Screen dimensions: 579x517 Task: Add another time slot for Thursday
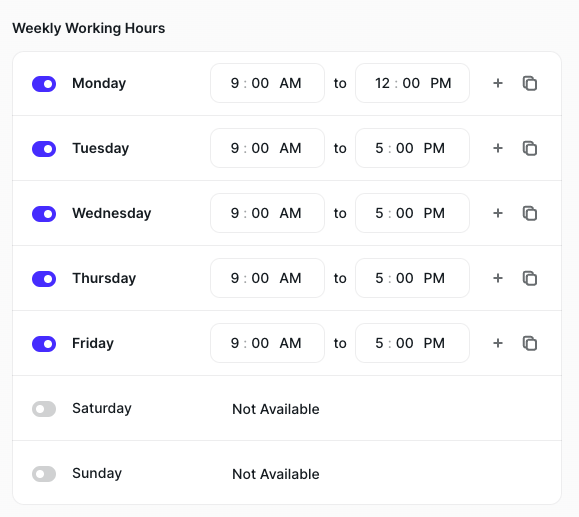pyautogui.click(x=498, y=278)
